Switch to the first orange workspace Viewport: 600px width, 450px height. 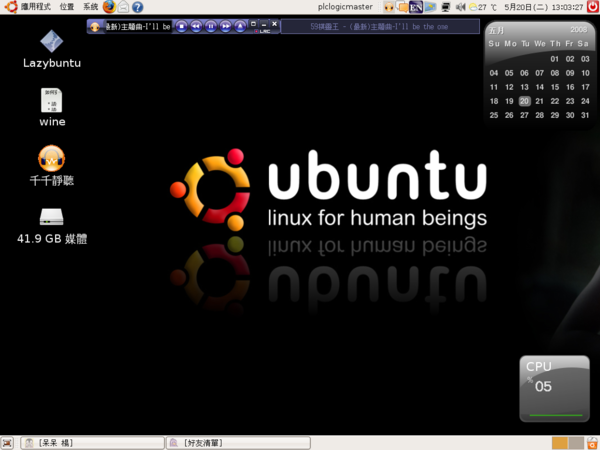click(x=560, y=443)
